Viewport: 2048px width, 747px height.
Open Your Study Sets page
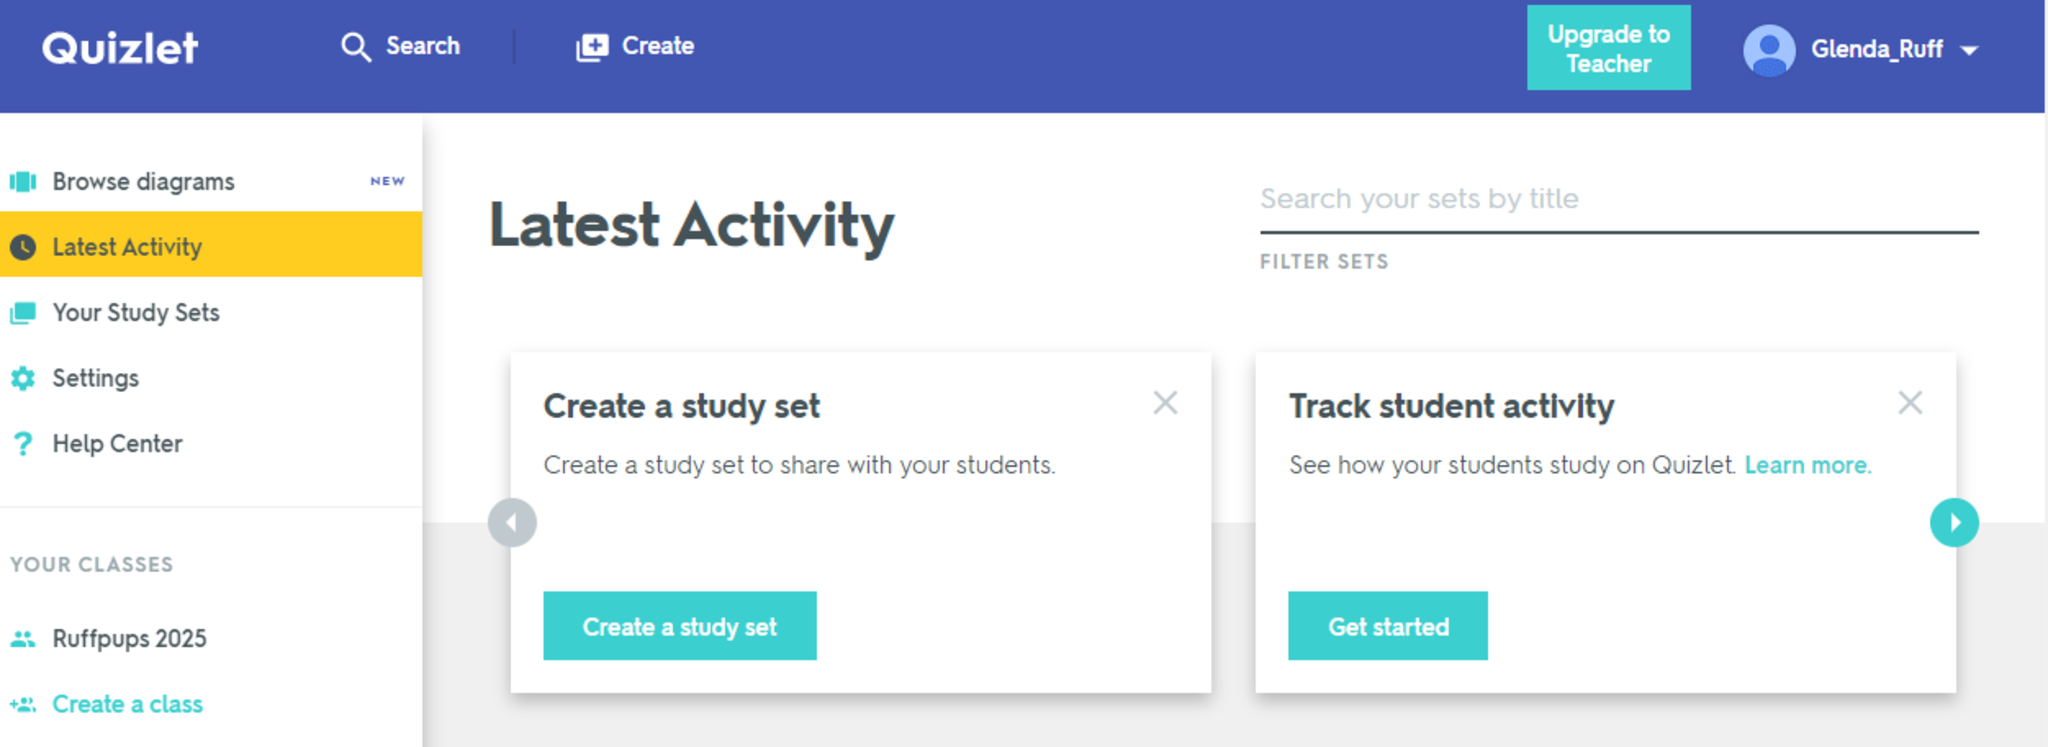coord(136,313)
